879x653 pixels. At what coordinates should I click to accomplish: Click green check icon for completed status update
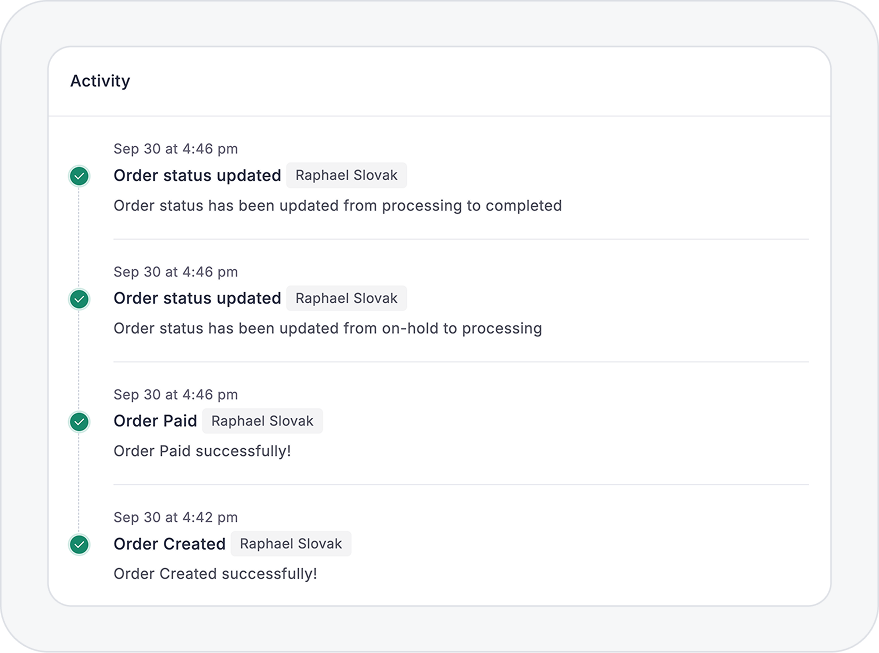[x=79, y=176]
